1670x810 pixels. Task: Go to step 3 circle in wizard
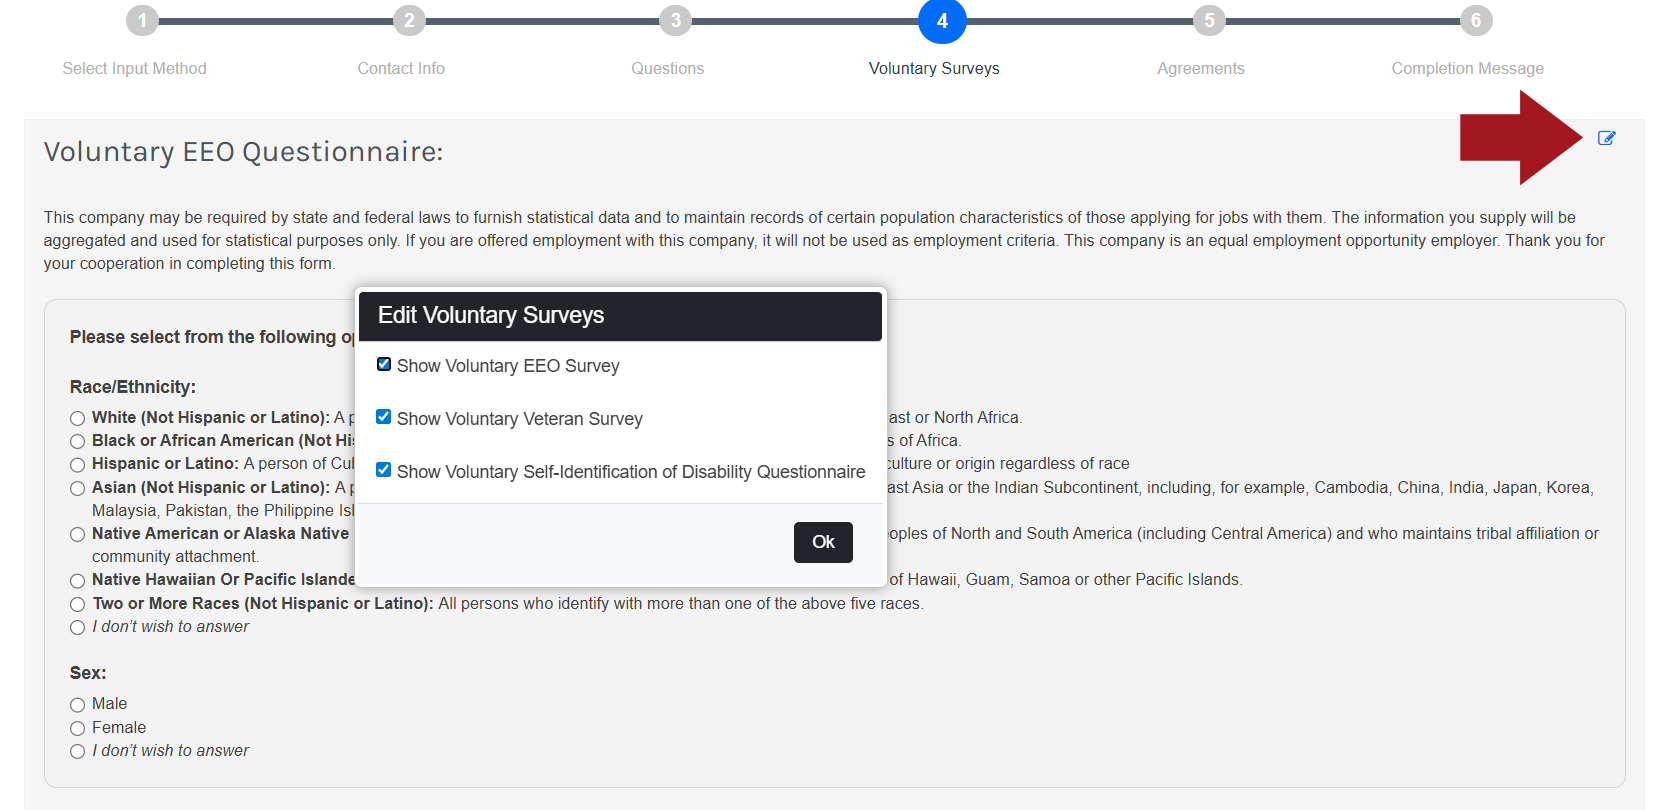click(676, 20)
